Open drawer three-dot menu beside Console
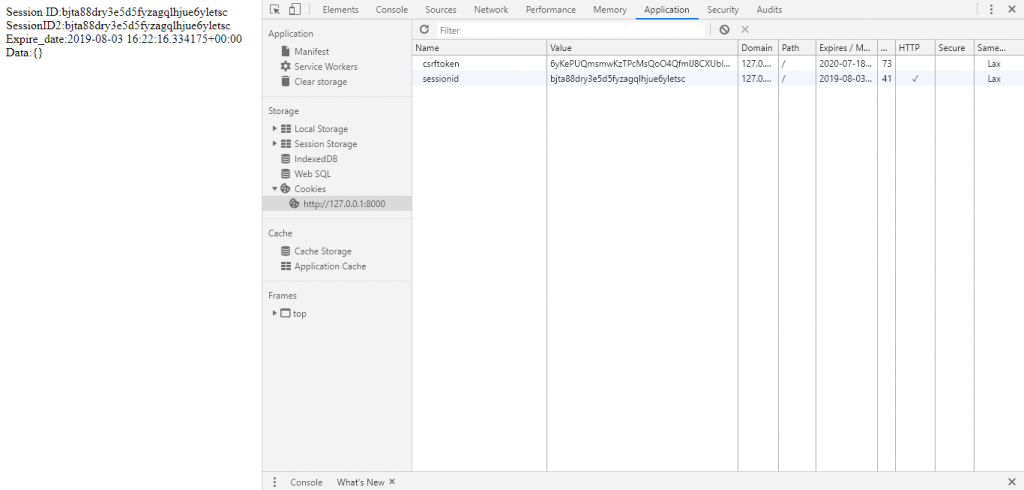The width and height of the screenshot is (1024, 490). [275, 482]
